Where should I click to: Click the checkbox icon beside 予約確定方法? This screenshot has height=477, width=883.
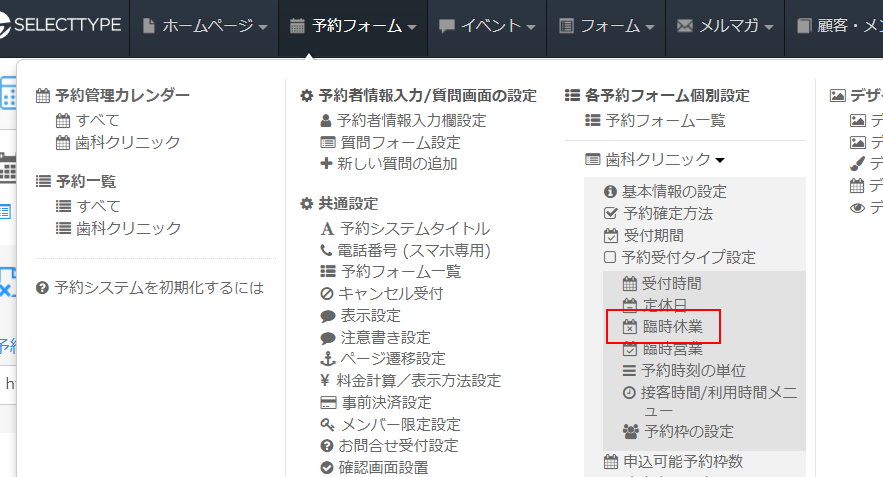tap(611, 213)
